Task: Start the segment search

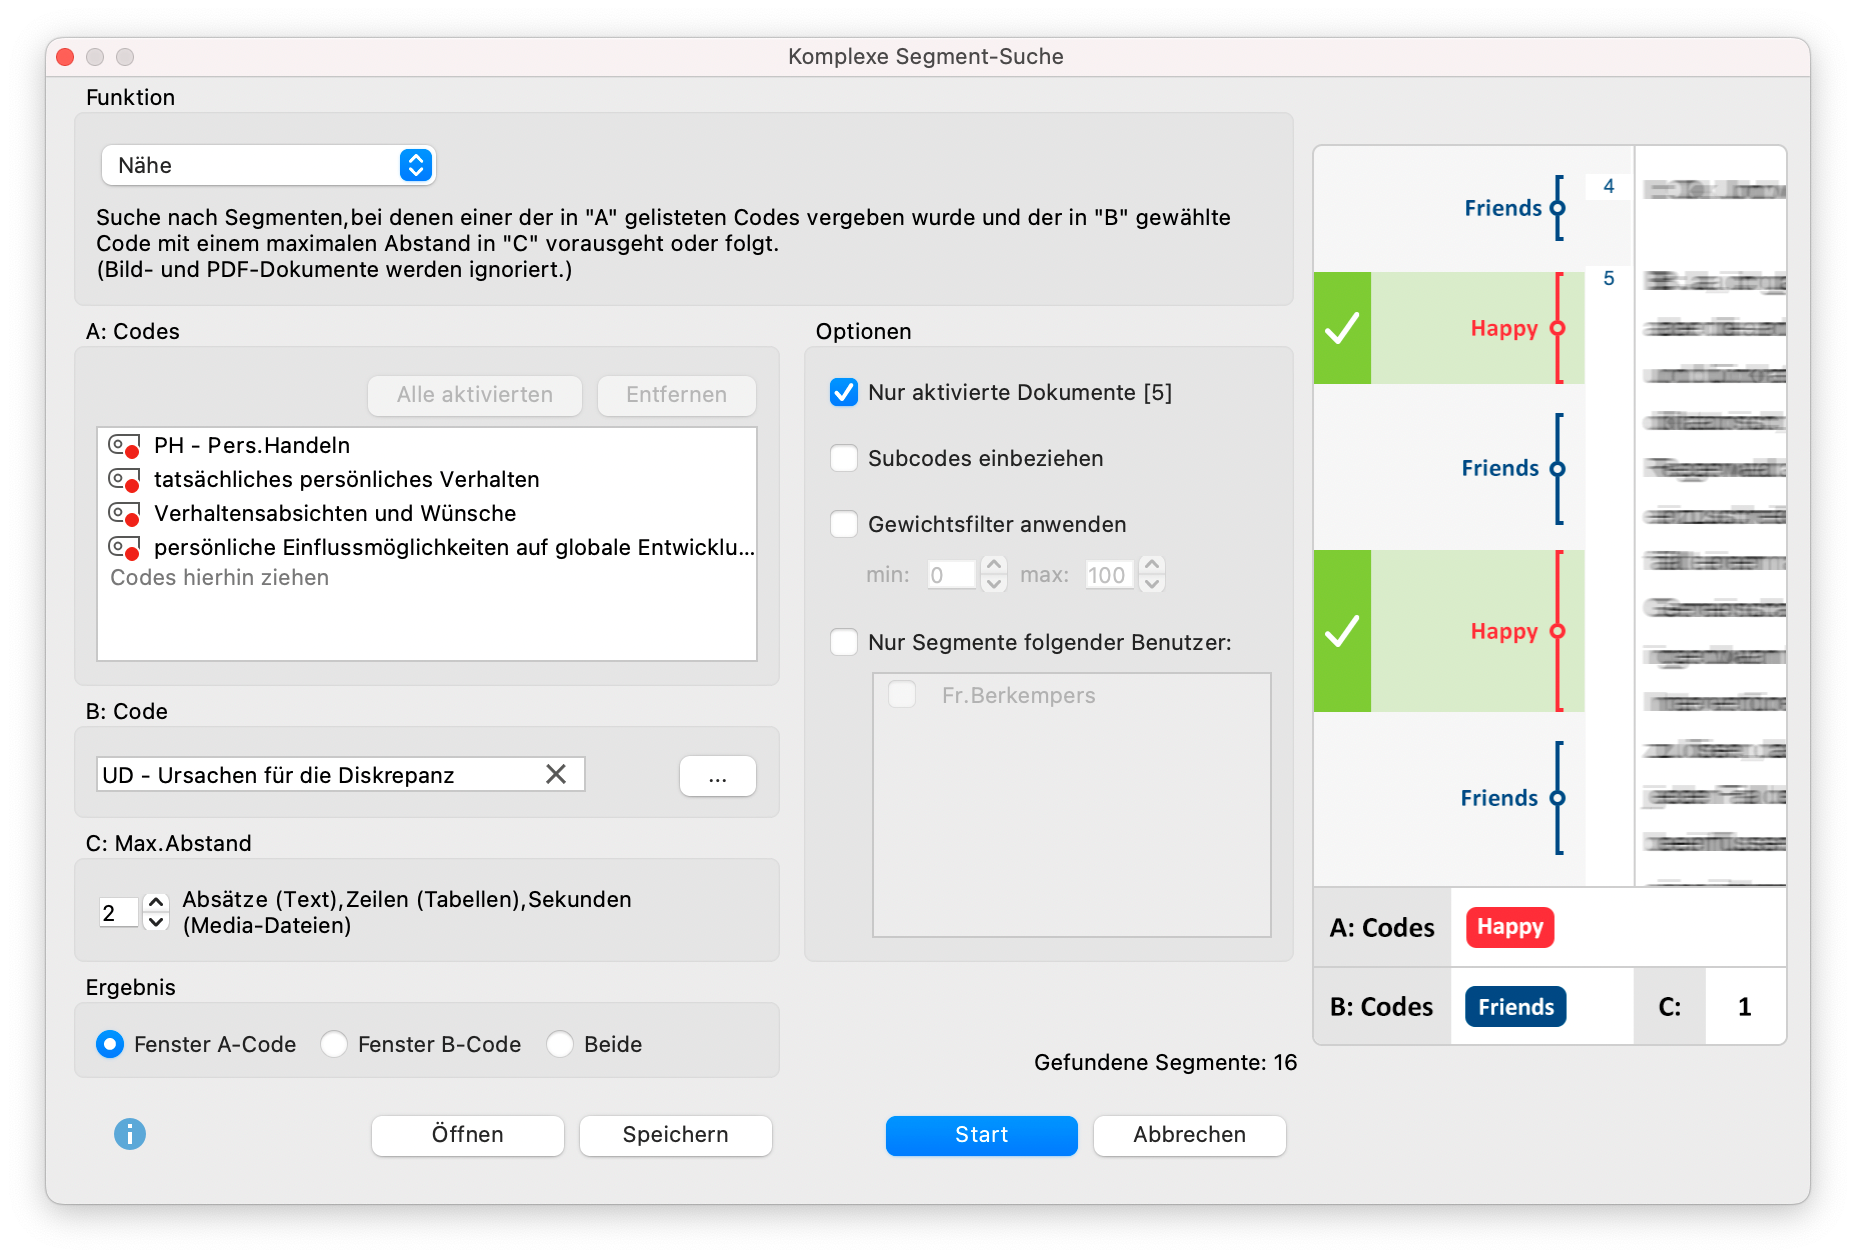Action: point(982,1135)
